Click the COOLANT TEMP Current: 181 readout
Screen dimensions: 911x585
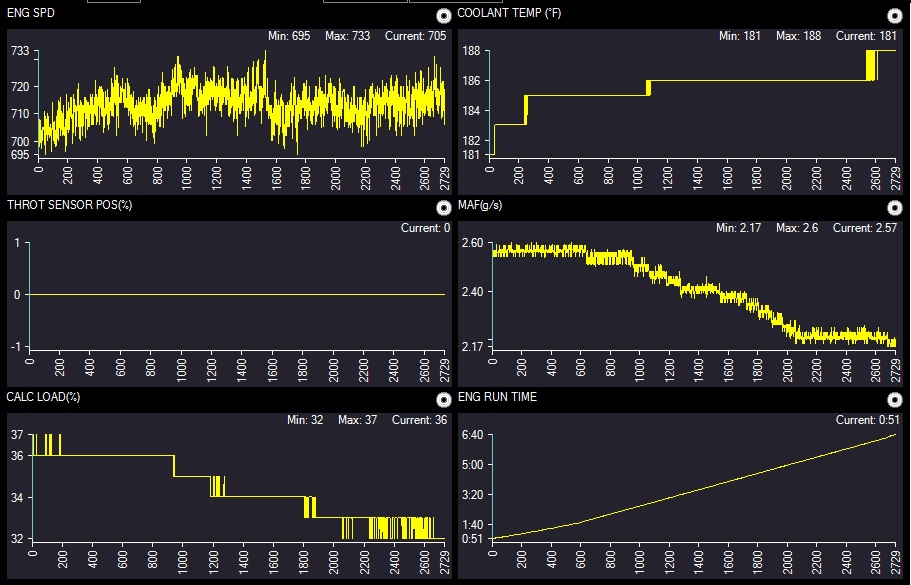pyautogui.click(x=869, y=36)
